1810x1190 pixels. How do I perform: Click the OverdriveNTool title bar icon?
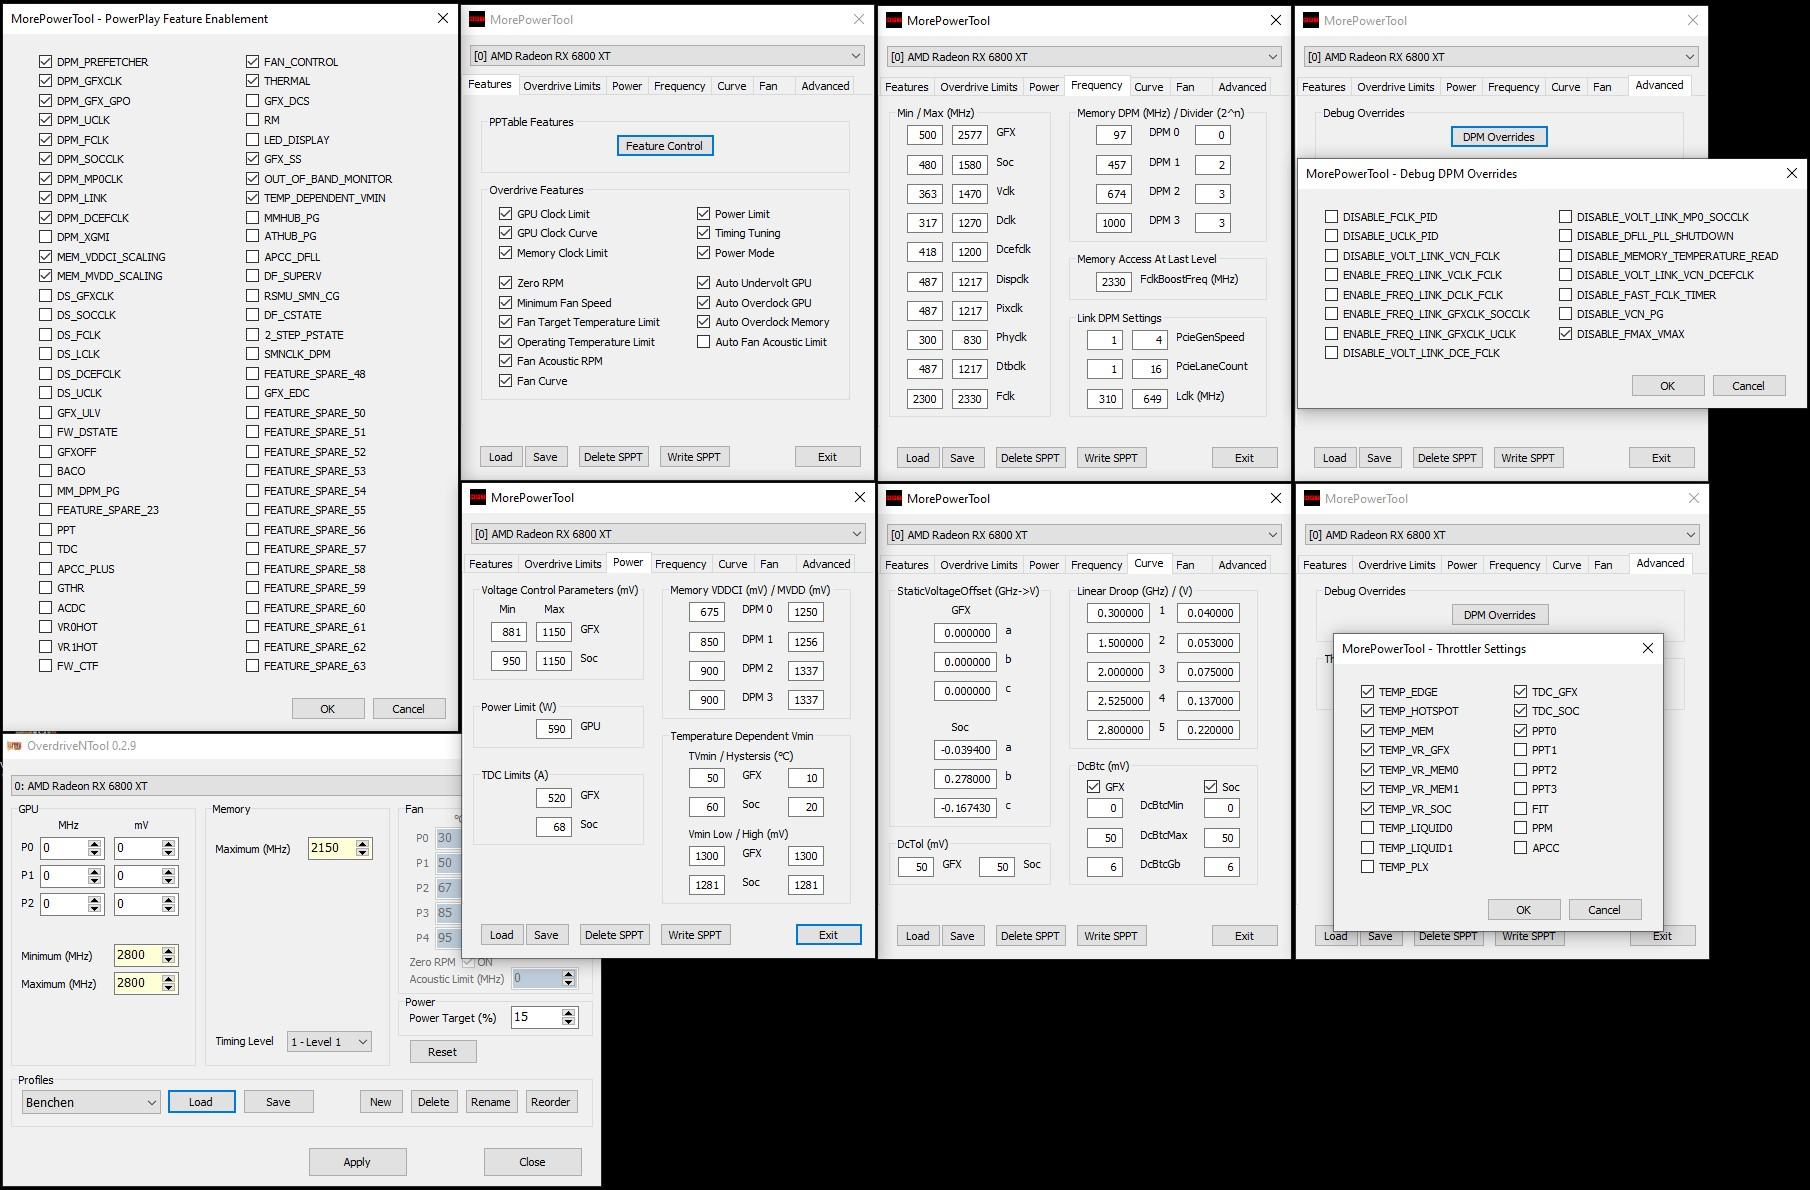click(14, 745)
